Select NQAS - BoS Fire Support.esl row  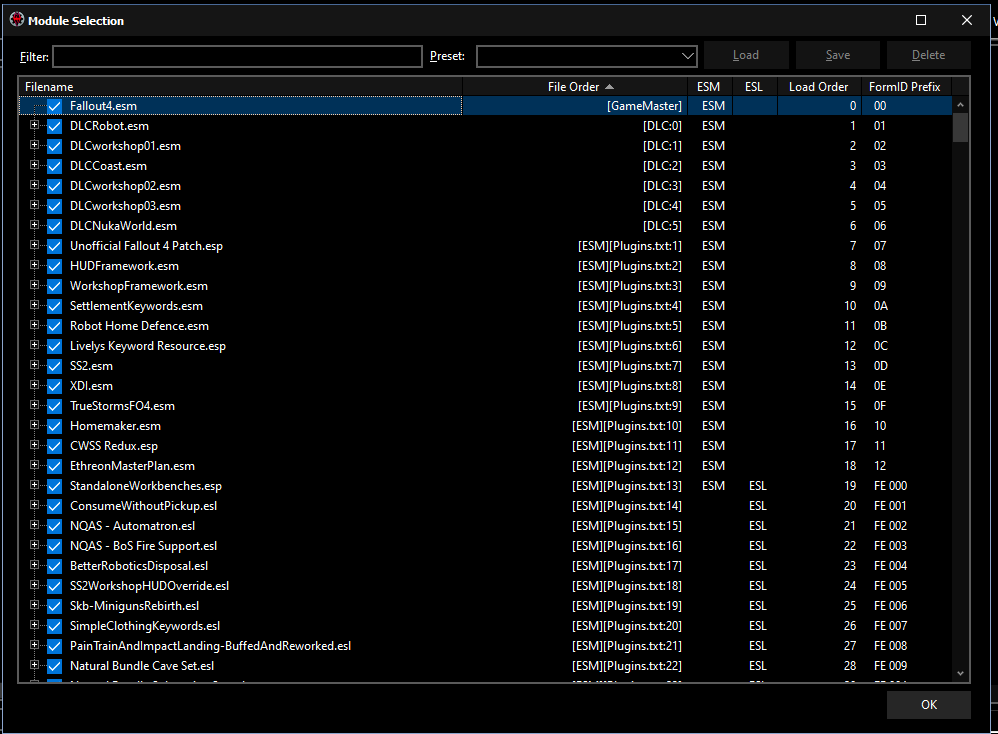486,546
